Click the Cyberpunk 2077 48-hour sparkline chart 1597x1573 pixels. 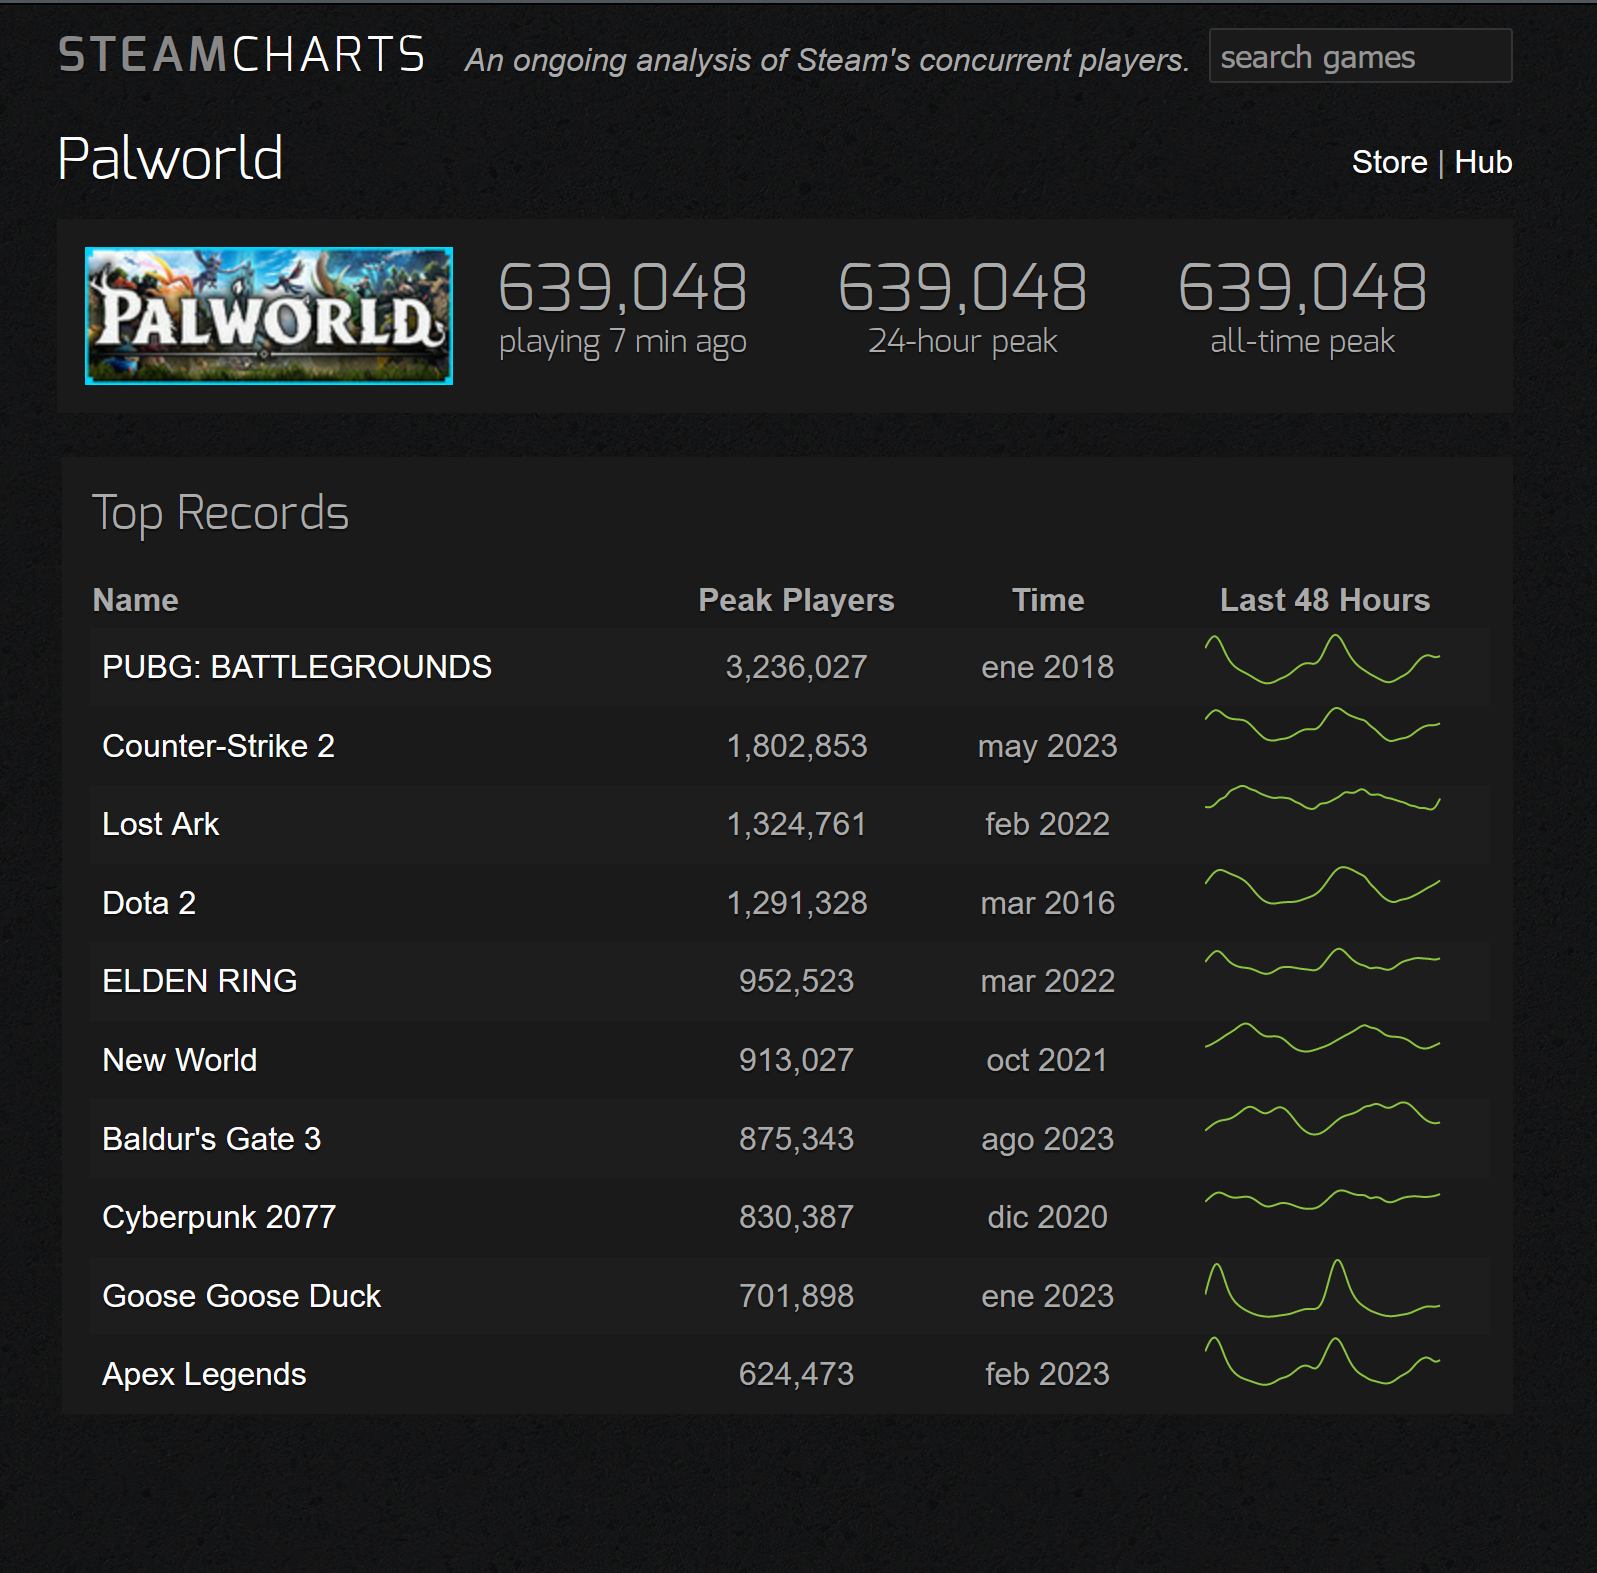click(x=1322, y=1199)
